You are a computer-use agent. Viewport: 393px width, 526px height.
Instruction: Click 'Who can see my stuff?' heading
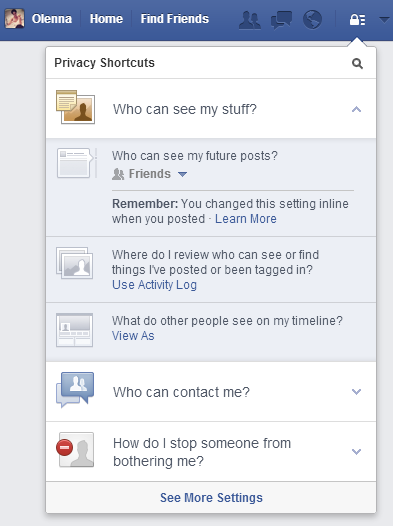pos(185,109)
